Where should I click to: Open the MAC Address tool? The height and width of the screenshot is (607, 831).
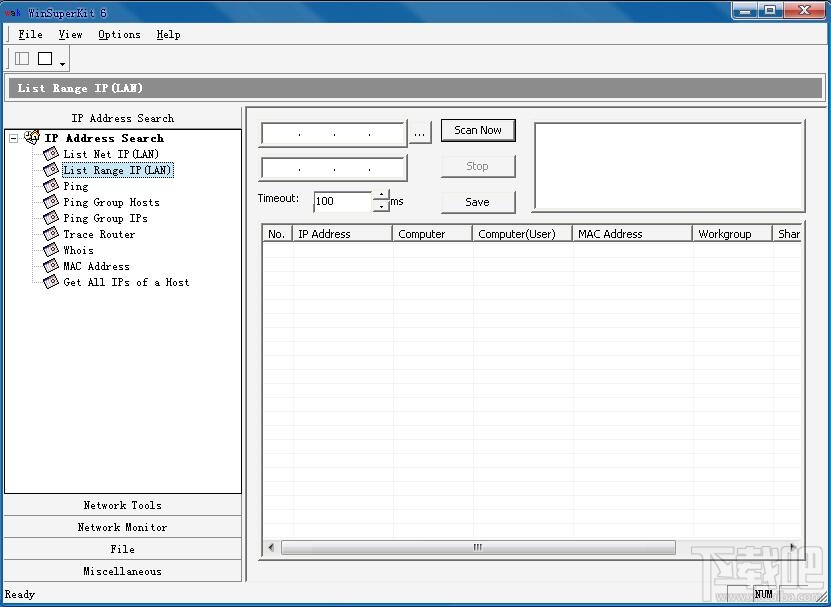[95, 266]
